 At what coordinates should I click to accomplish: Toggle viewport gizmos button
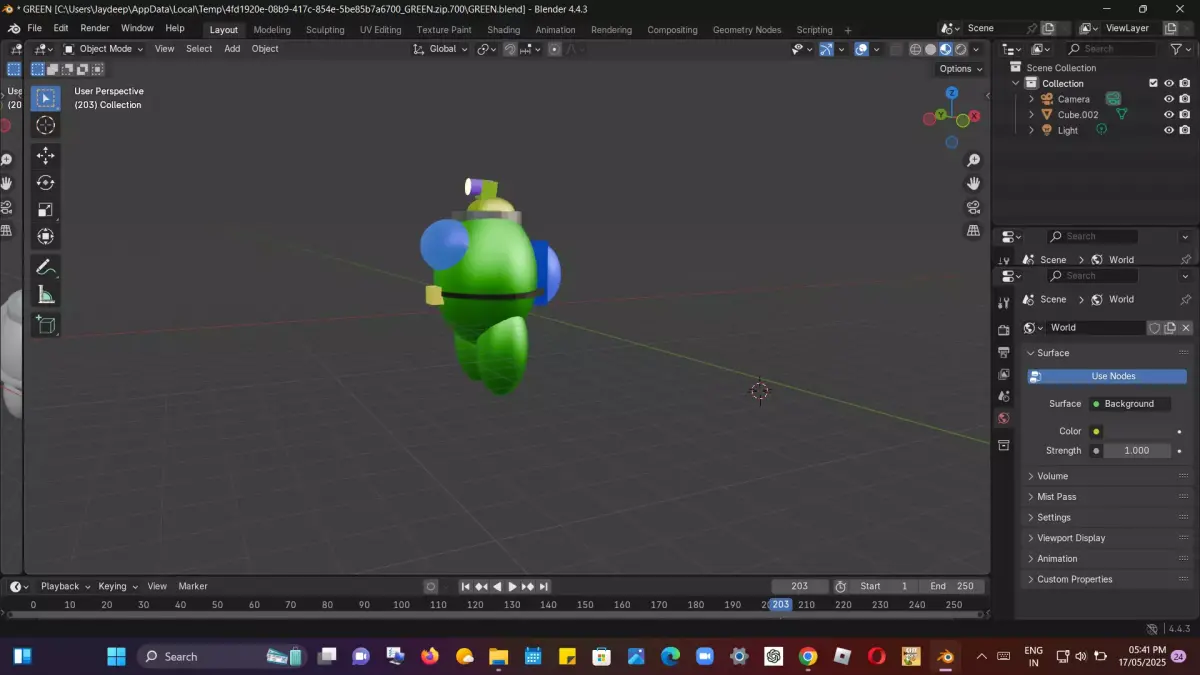[x=826, y=49]
